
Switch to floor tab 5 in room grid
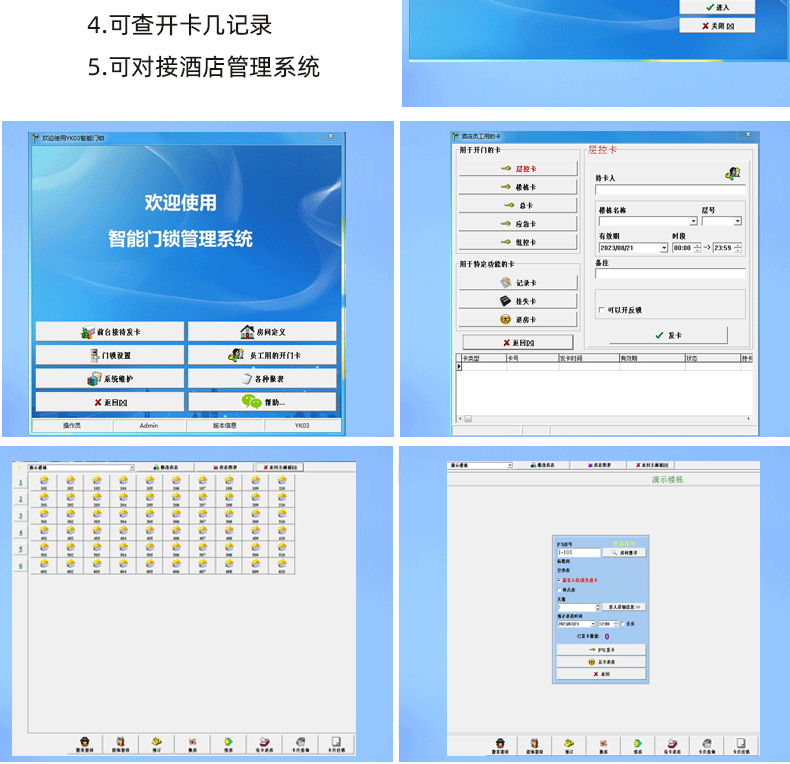coord(20,549)
